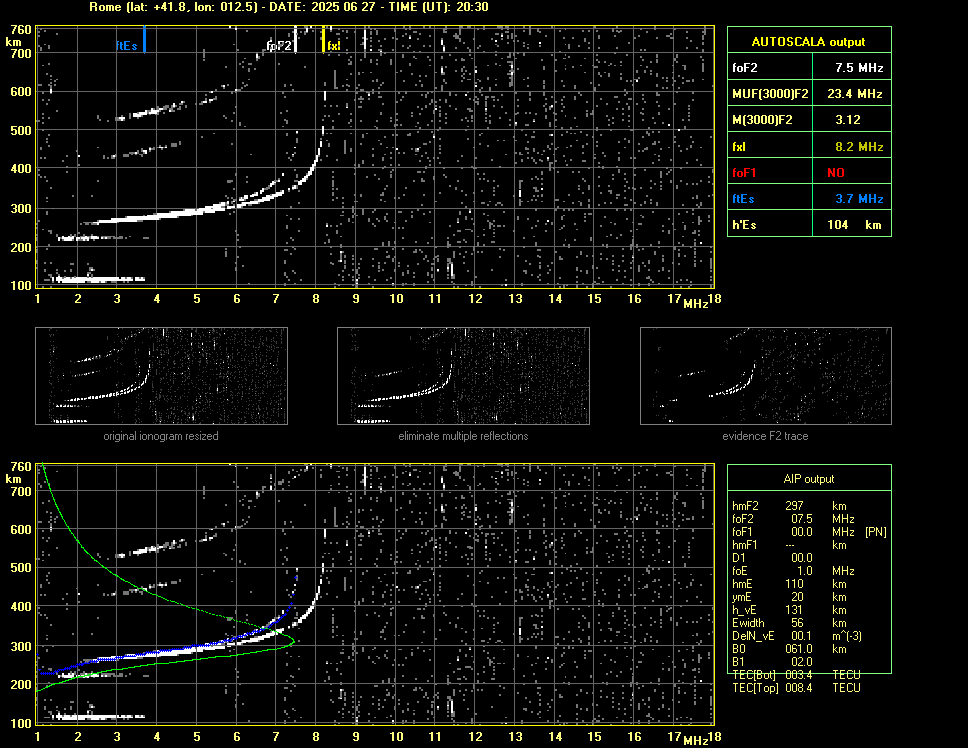Click the yellow fxI marker on top ionogram

tap(323, 40)
